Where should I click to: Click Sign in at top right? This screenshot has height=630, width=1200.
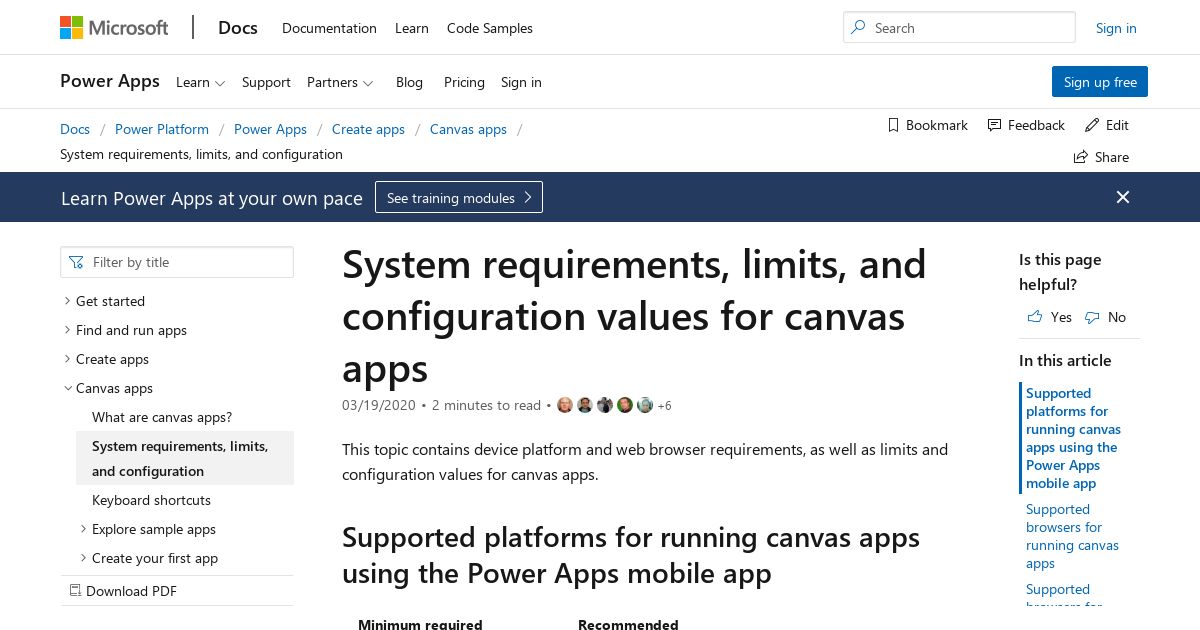pos(1116,28)
